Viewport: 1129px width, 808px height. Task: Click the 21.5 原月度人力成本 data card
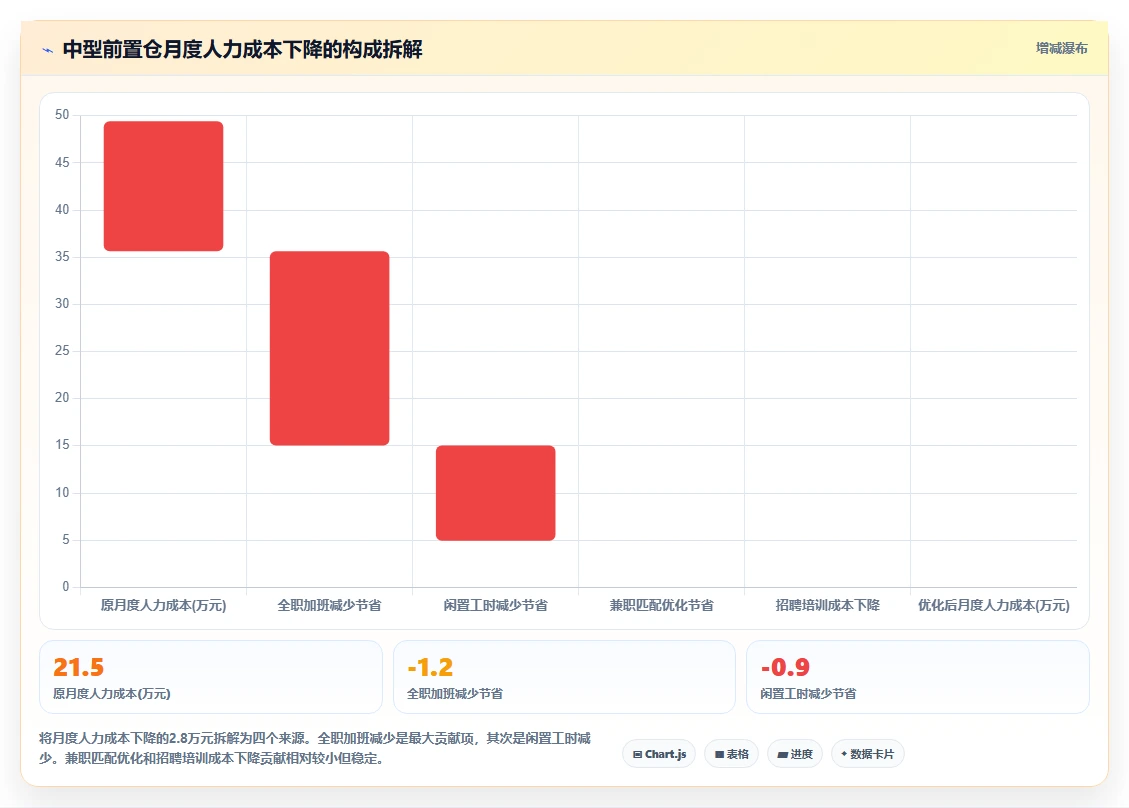(210, 677)
